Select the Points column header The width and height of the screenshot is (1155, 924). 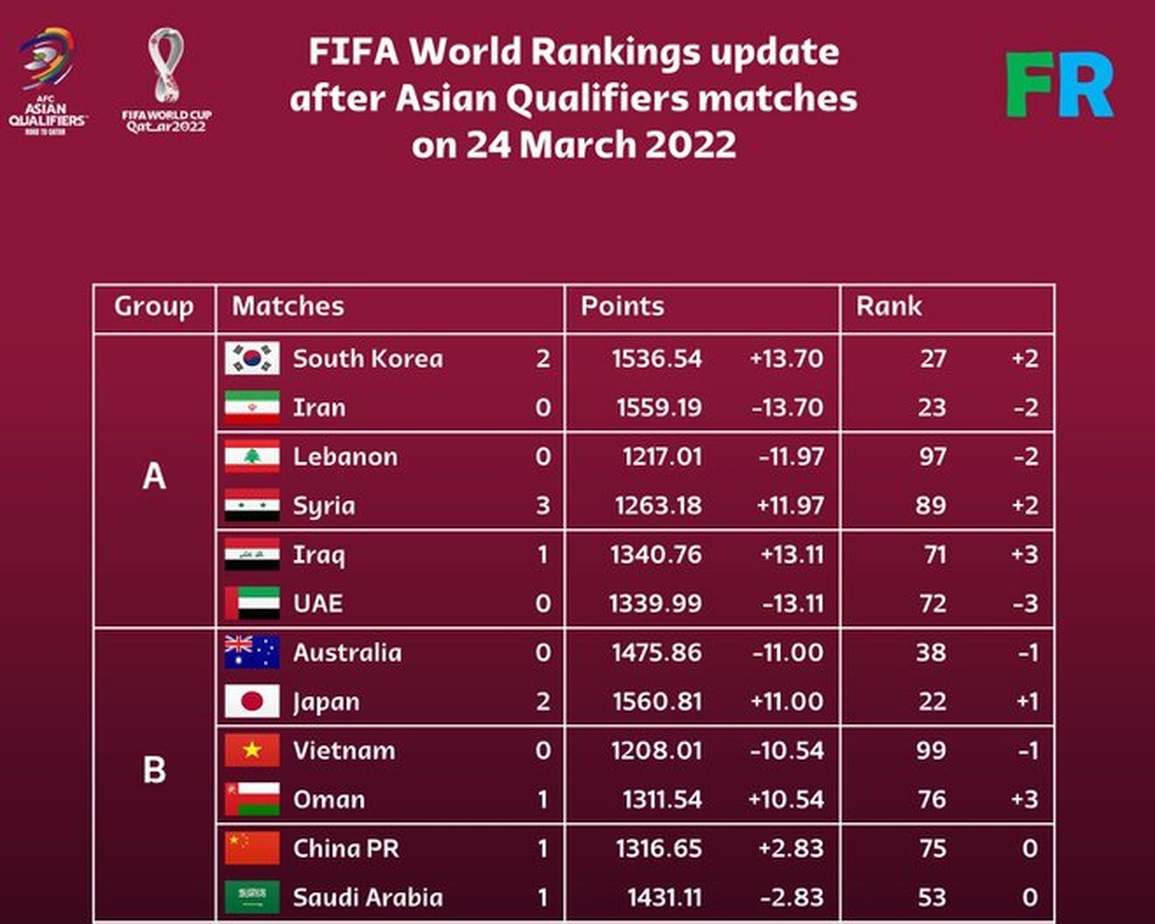pyautogui.click(x=622, y=307)
